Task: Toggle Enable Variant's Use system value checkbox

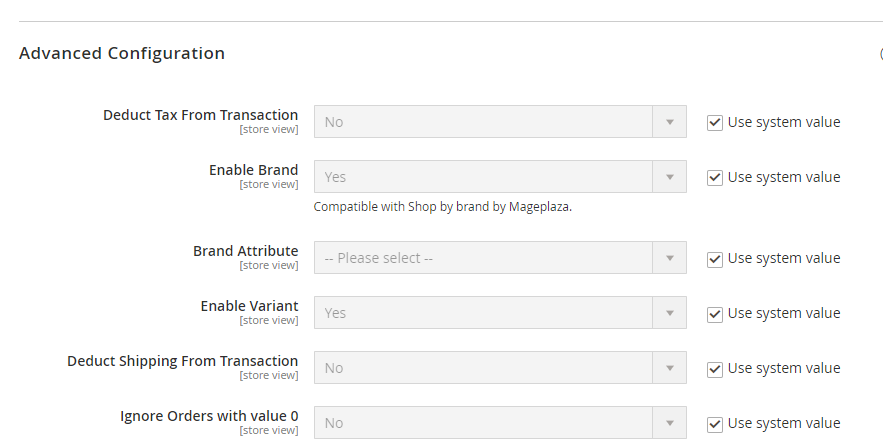Action: tap(714, 313)
